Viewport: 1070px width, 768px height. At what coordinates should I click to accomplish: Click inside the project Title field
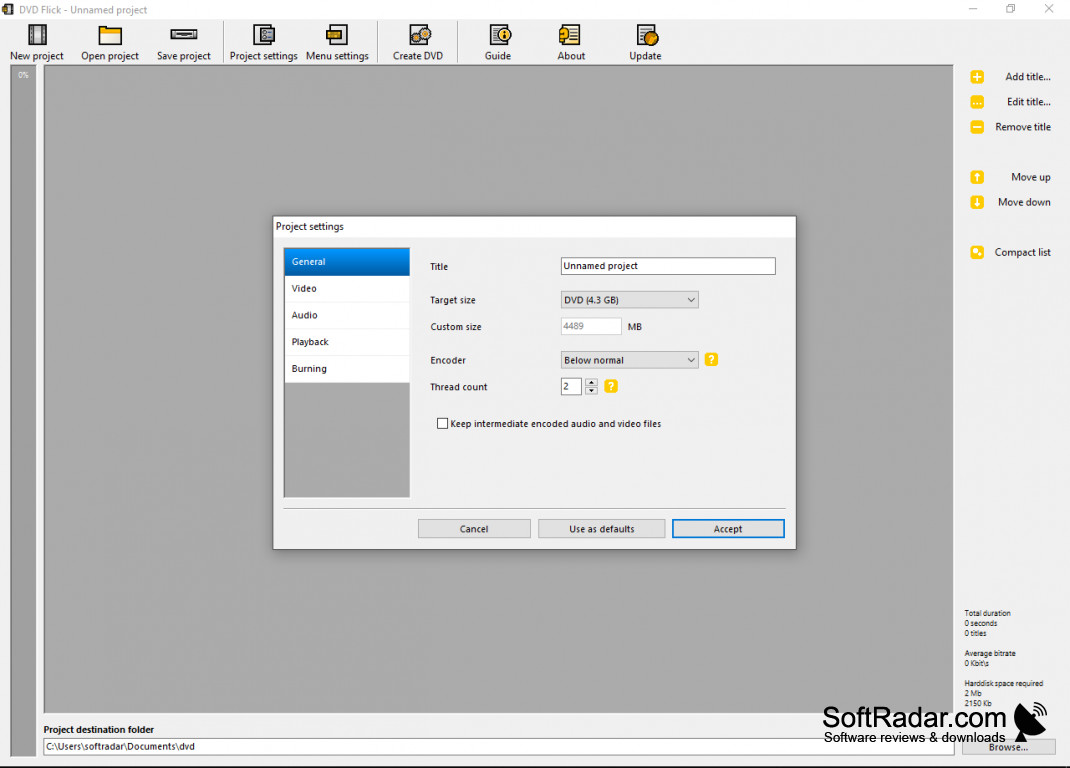pos(667,266)
